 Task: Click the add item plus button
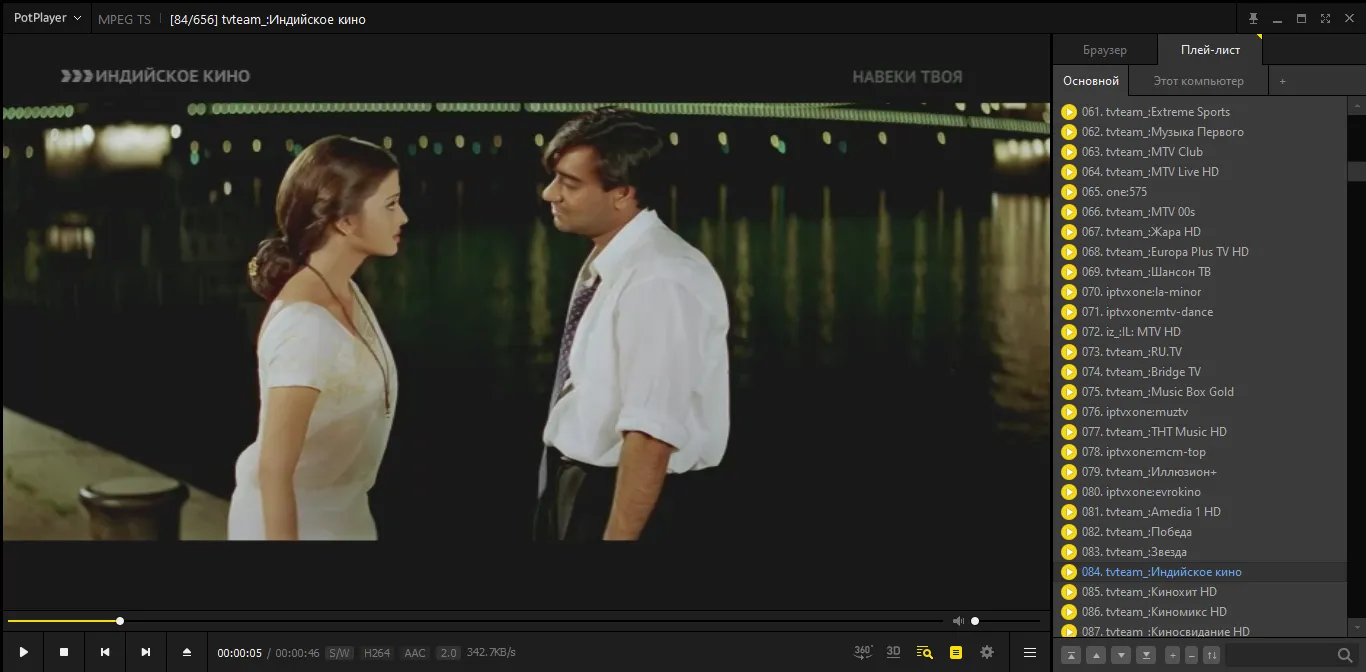pos(1172,655)
